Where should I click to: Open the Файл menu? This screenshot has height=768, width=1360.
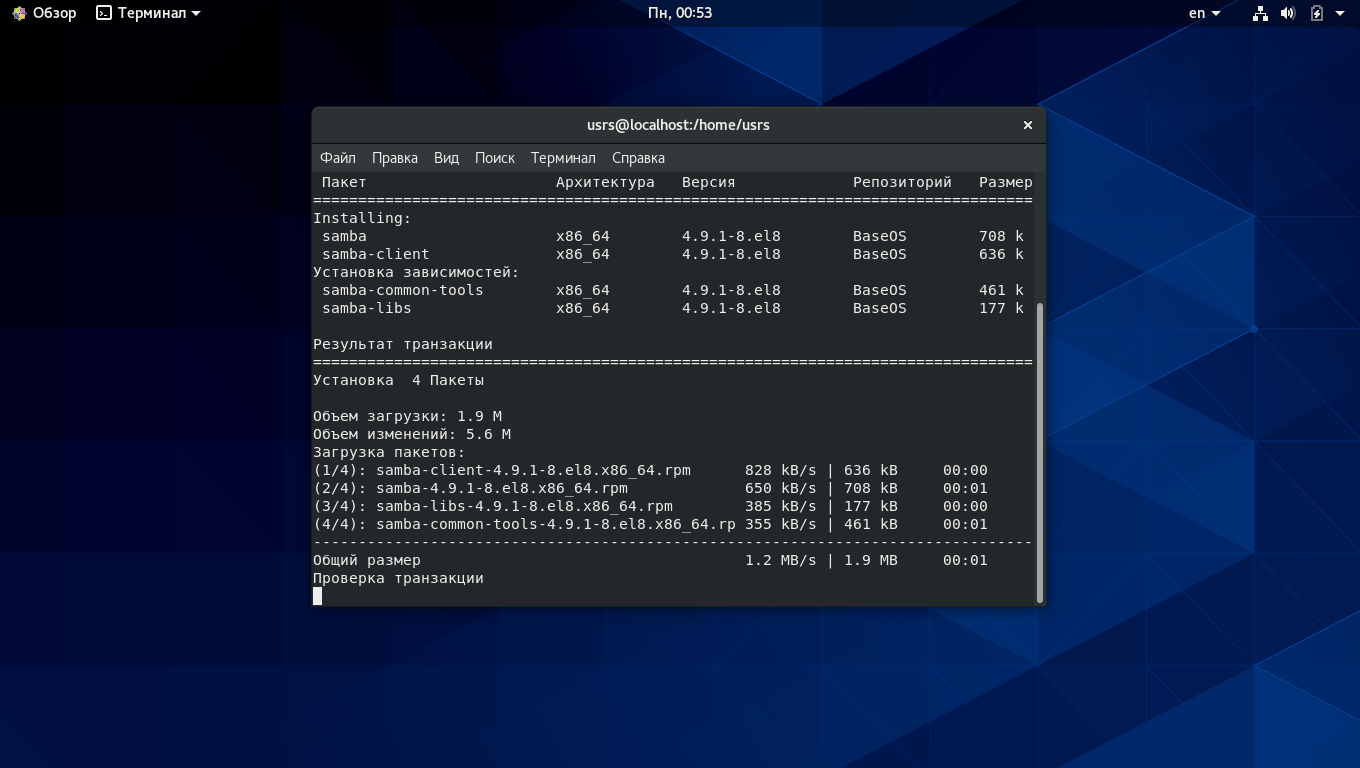(338, 158)
